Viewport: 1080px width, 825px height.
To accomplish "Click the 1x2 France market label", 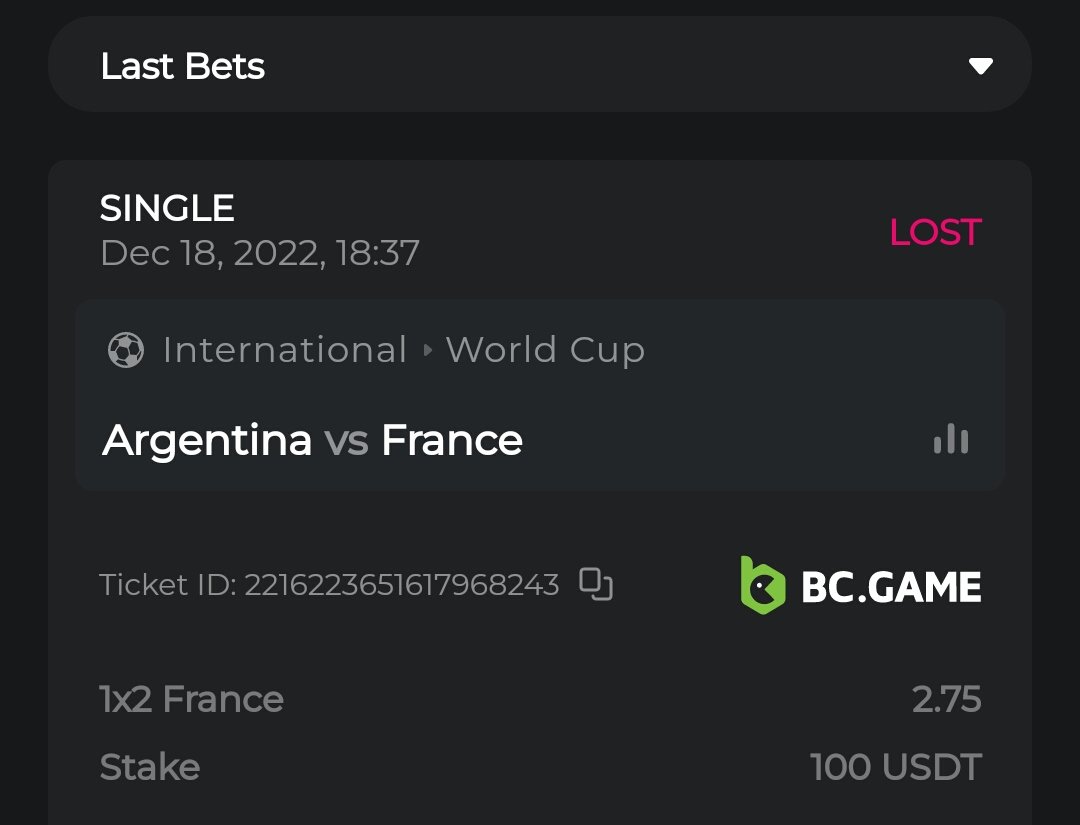I will tap(192, 699).
